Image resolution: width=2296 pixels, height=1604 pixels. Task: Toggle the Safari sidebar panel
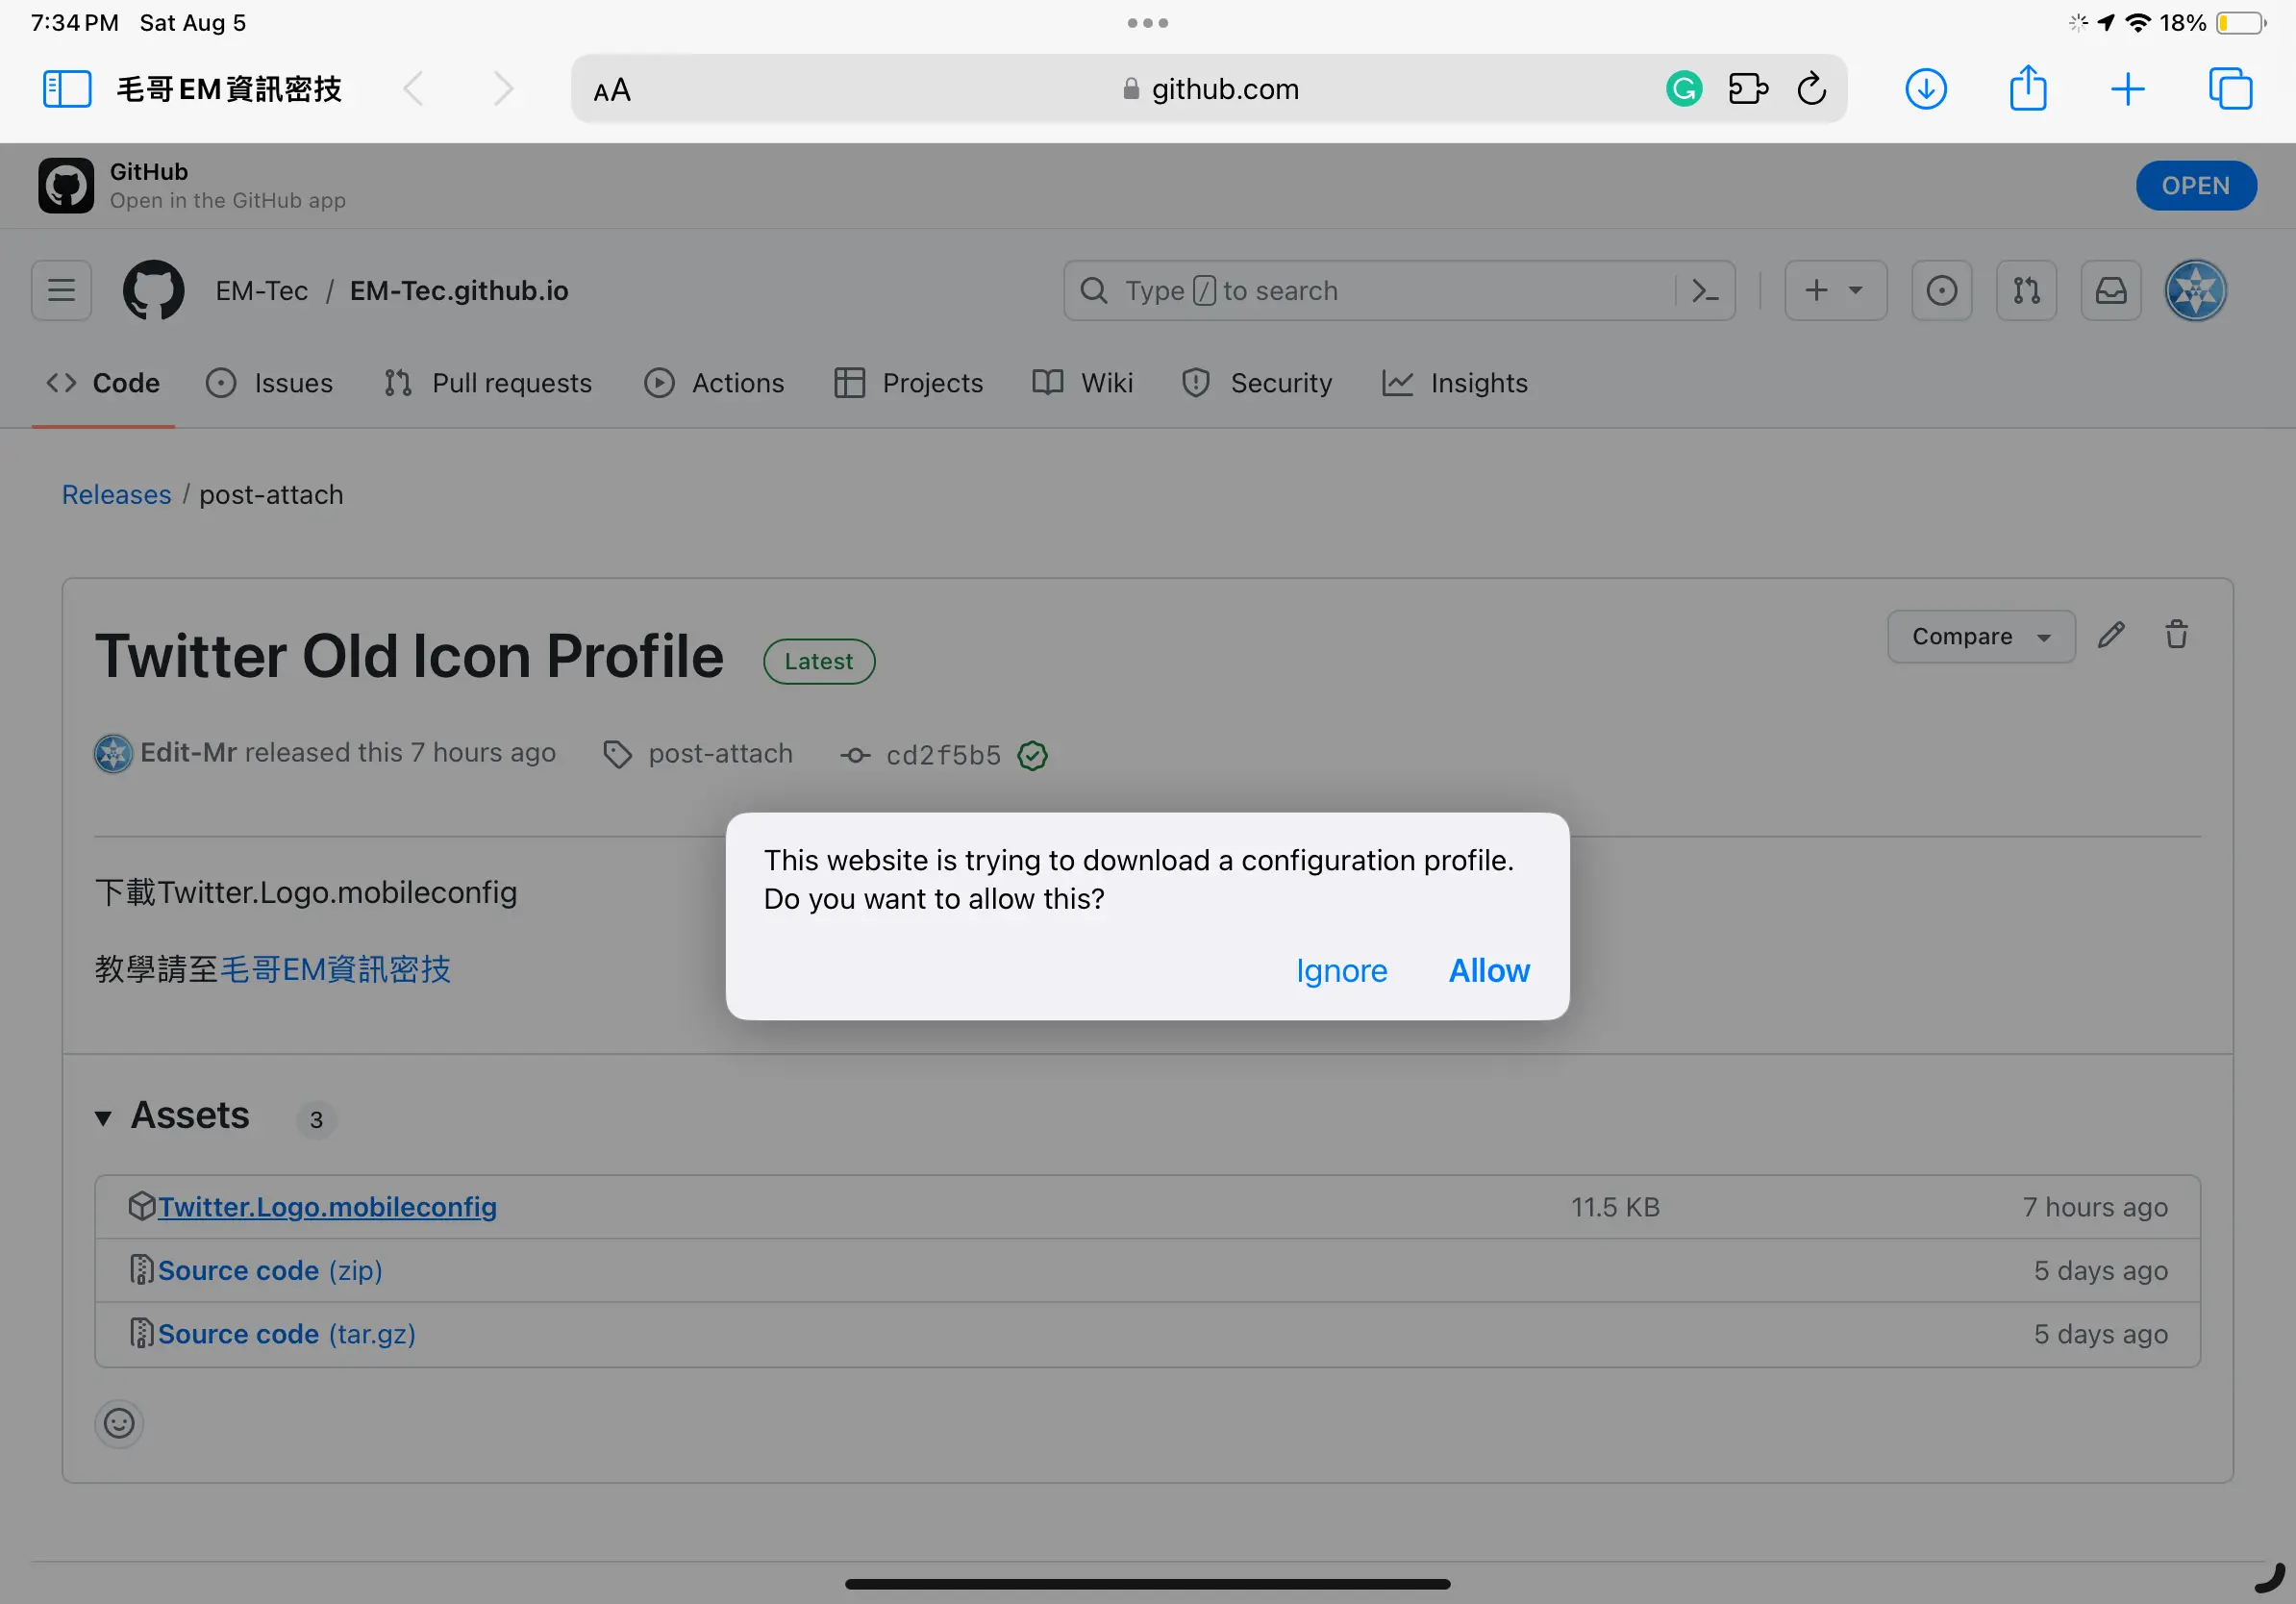[67, 89]
